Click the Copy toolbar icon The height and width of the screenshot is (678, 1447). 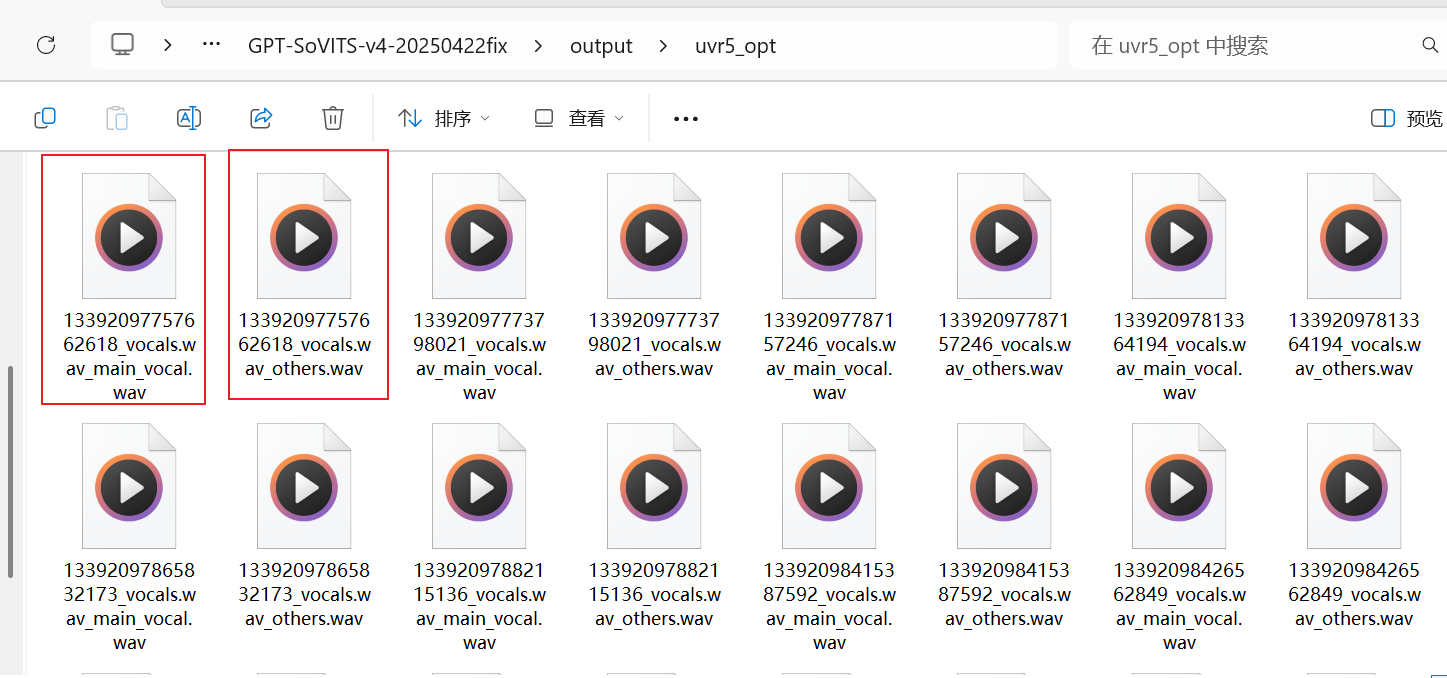pos(45,118)
